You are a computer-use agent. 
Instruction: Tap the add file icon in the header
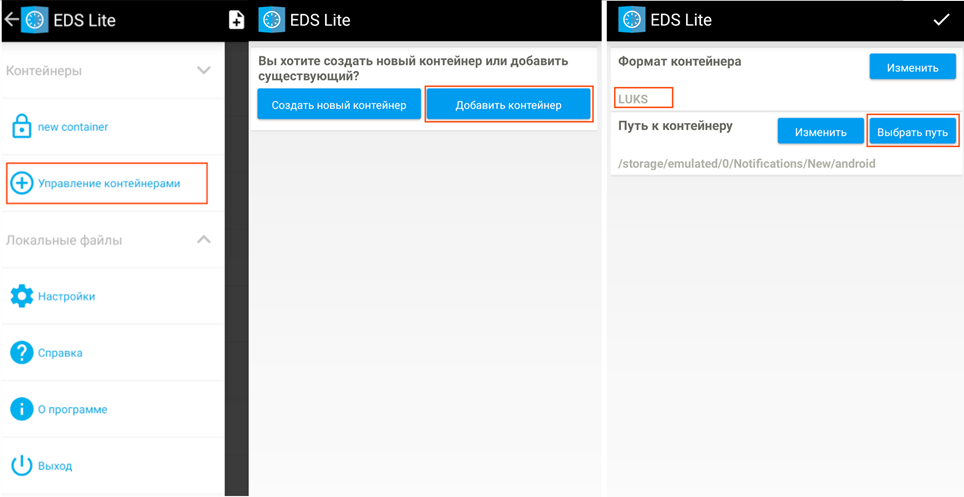click(237, 20)
